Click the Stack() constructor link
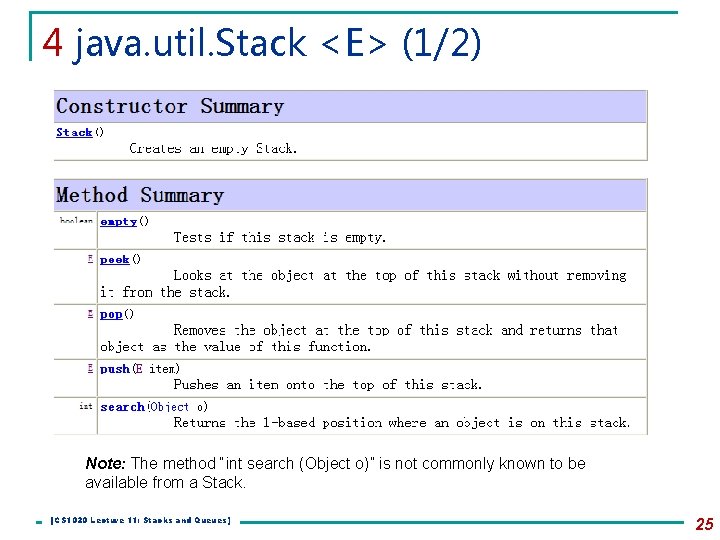The image size is (720, 540). coord(74,132)
